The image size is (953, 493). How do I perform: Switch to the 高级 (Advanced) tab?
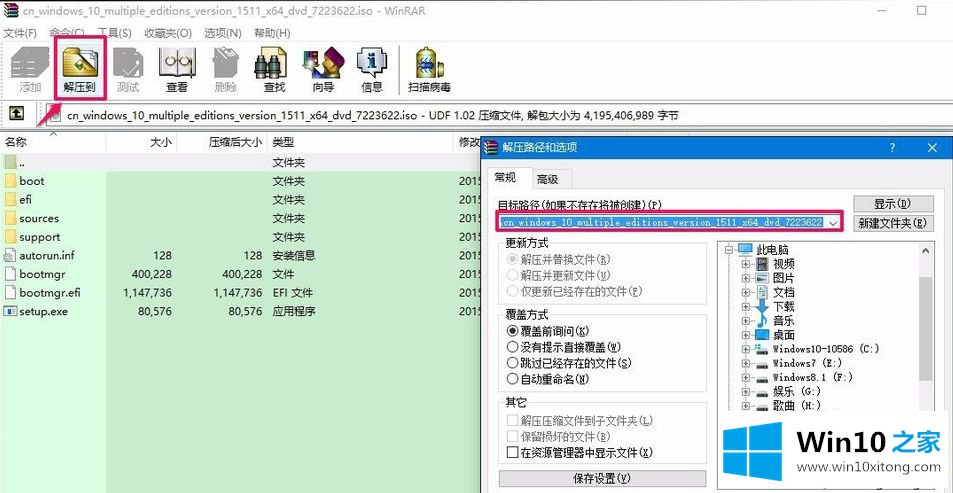(x=547, y=179)
